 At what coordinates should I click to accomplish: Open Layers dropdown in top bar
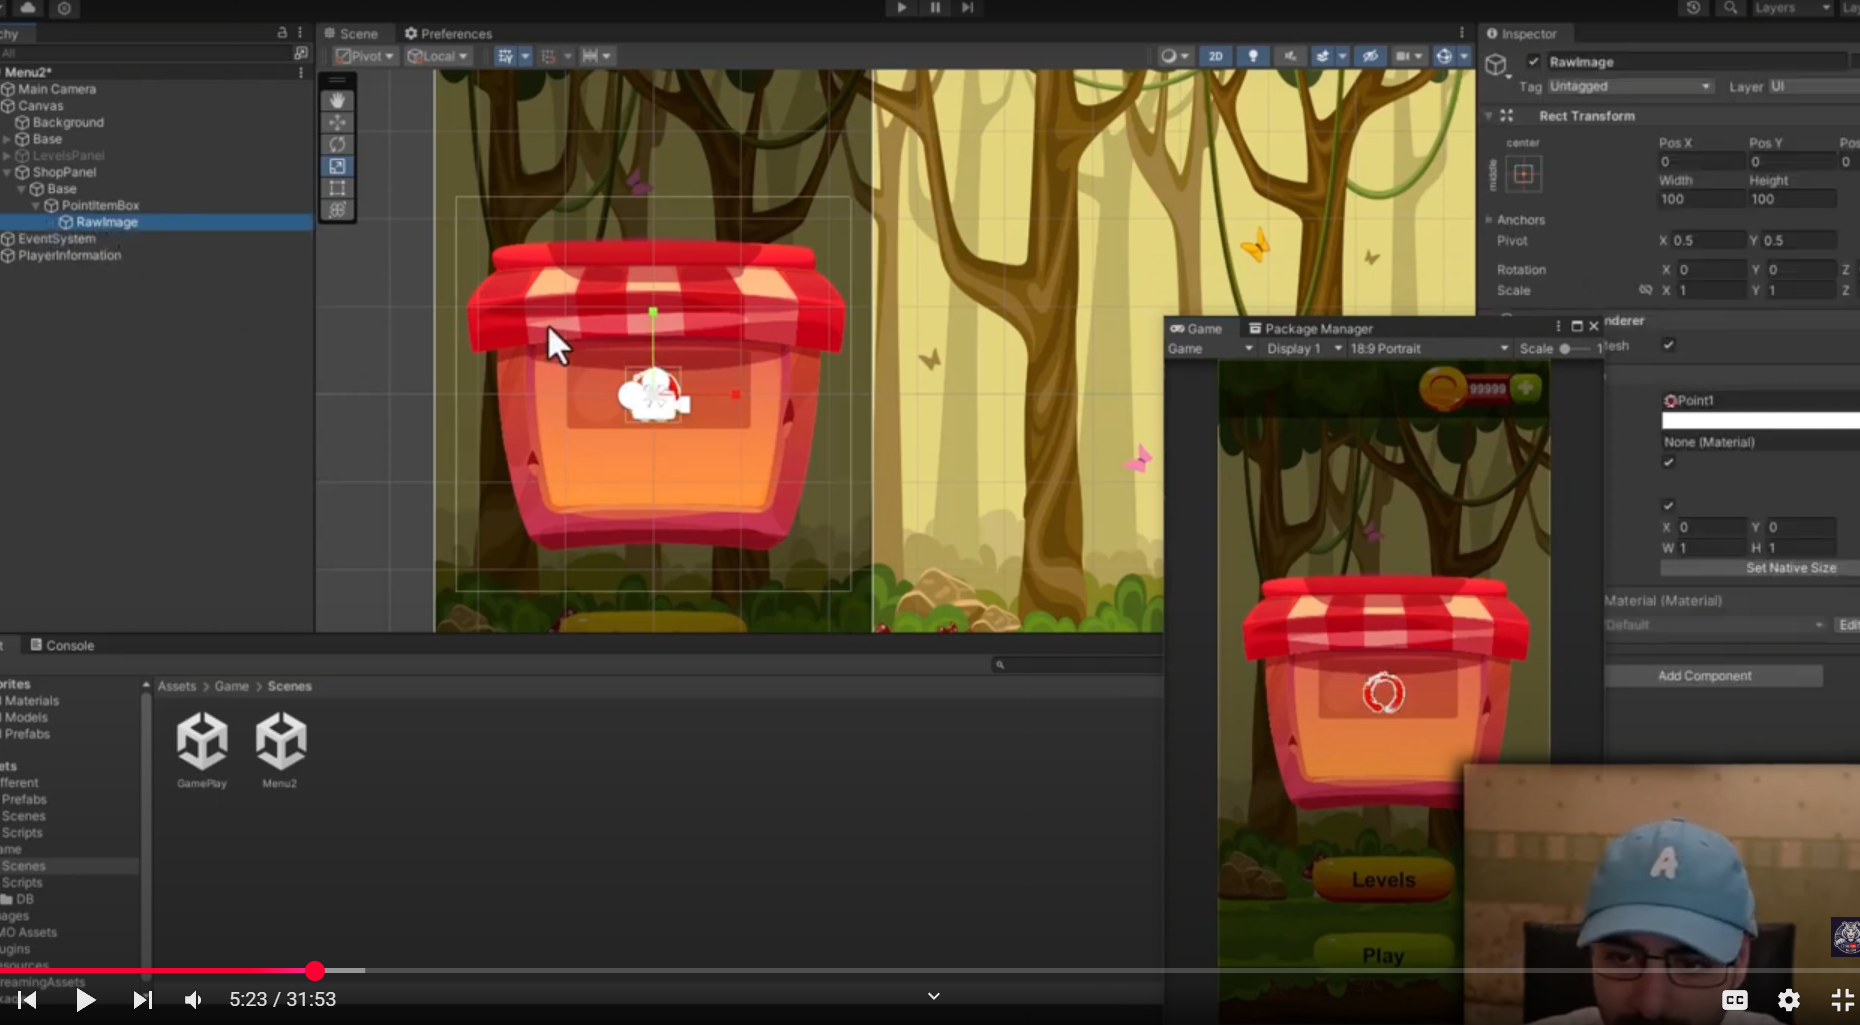pos(1792,8)
